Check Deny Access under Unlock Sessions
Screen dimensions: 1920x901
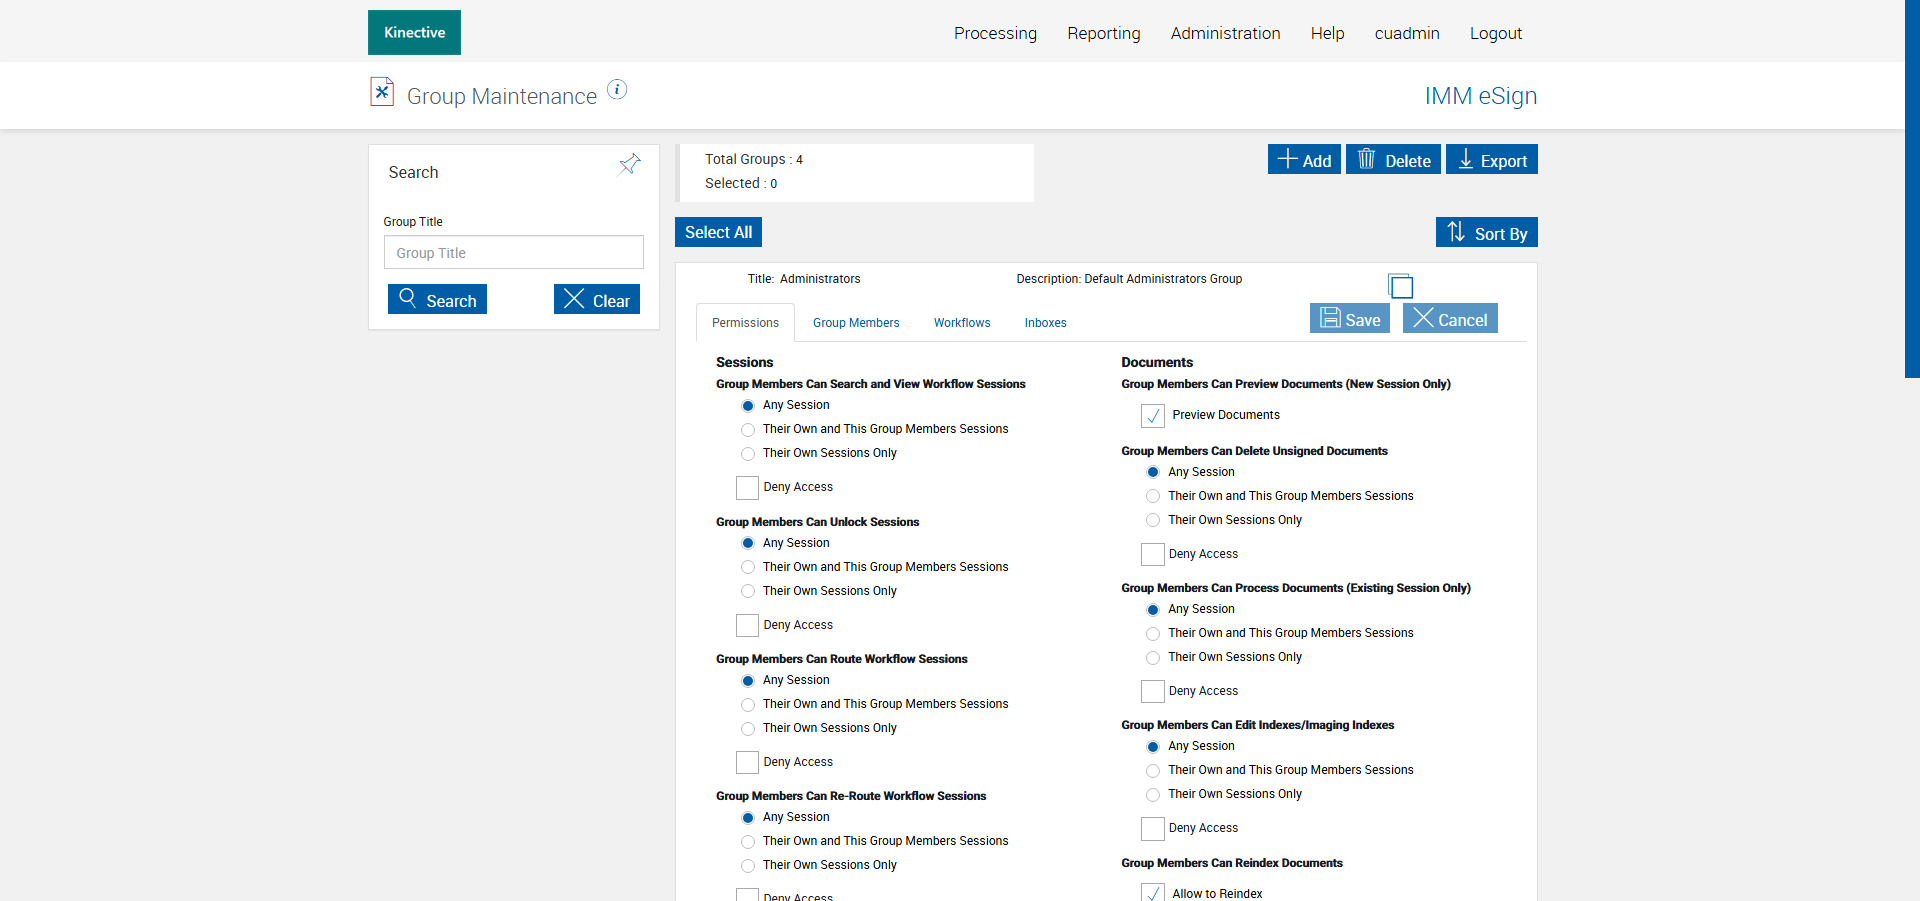coord(747,625)
